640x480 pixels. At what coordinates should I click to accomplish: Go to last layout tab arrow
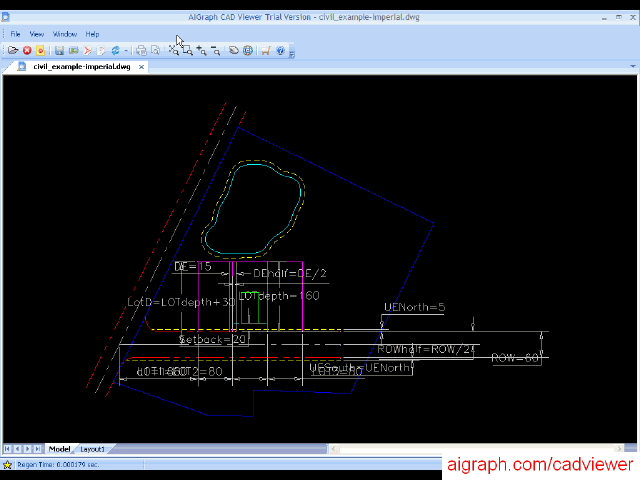coord(38,449)
